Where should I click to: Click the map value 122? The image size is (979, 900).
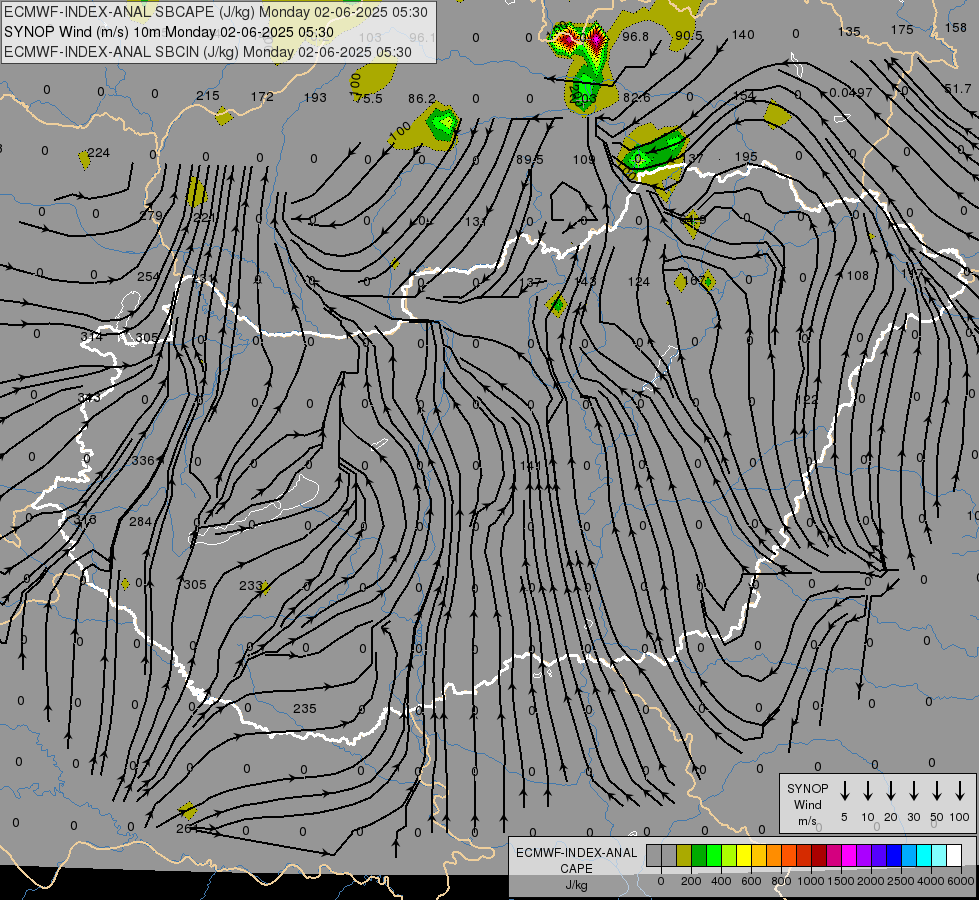point(807,399)
